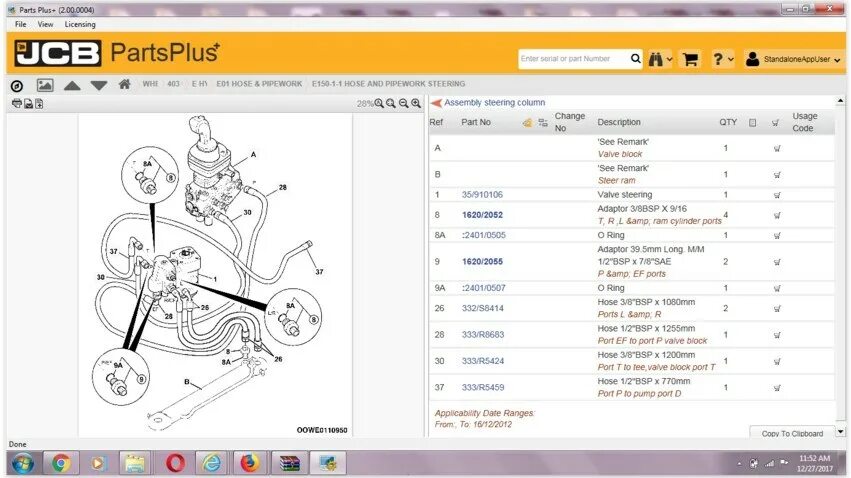This screenshot has height=478, width=851.
Task: Add Valve steering to cart
Action: tap(777, 195)
